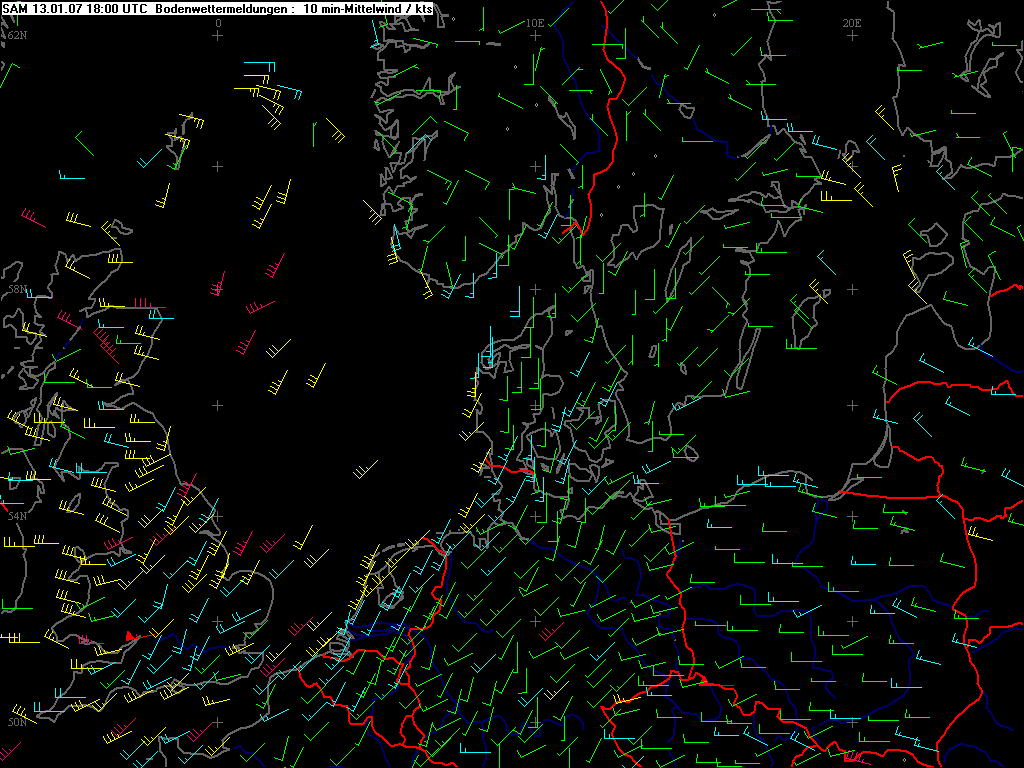Click the 58N latitude label
1024x768 pixels.
[x=16, y=289]
